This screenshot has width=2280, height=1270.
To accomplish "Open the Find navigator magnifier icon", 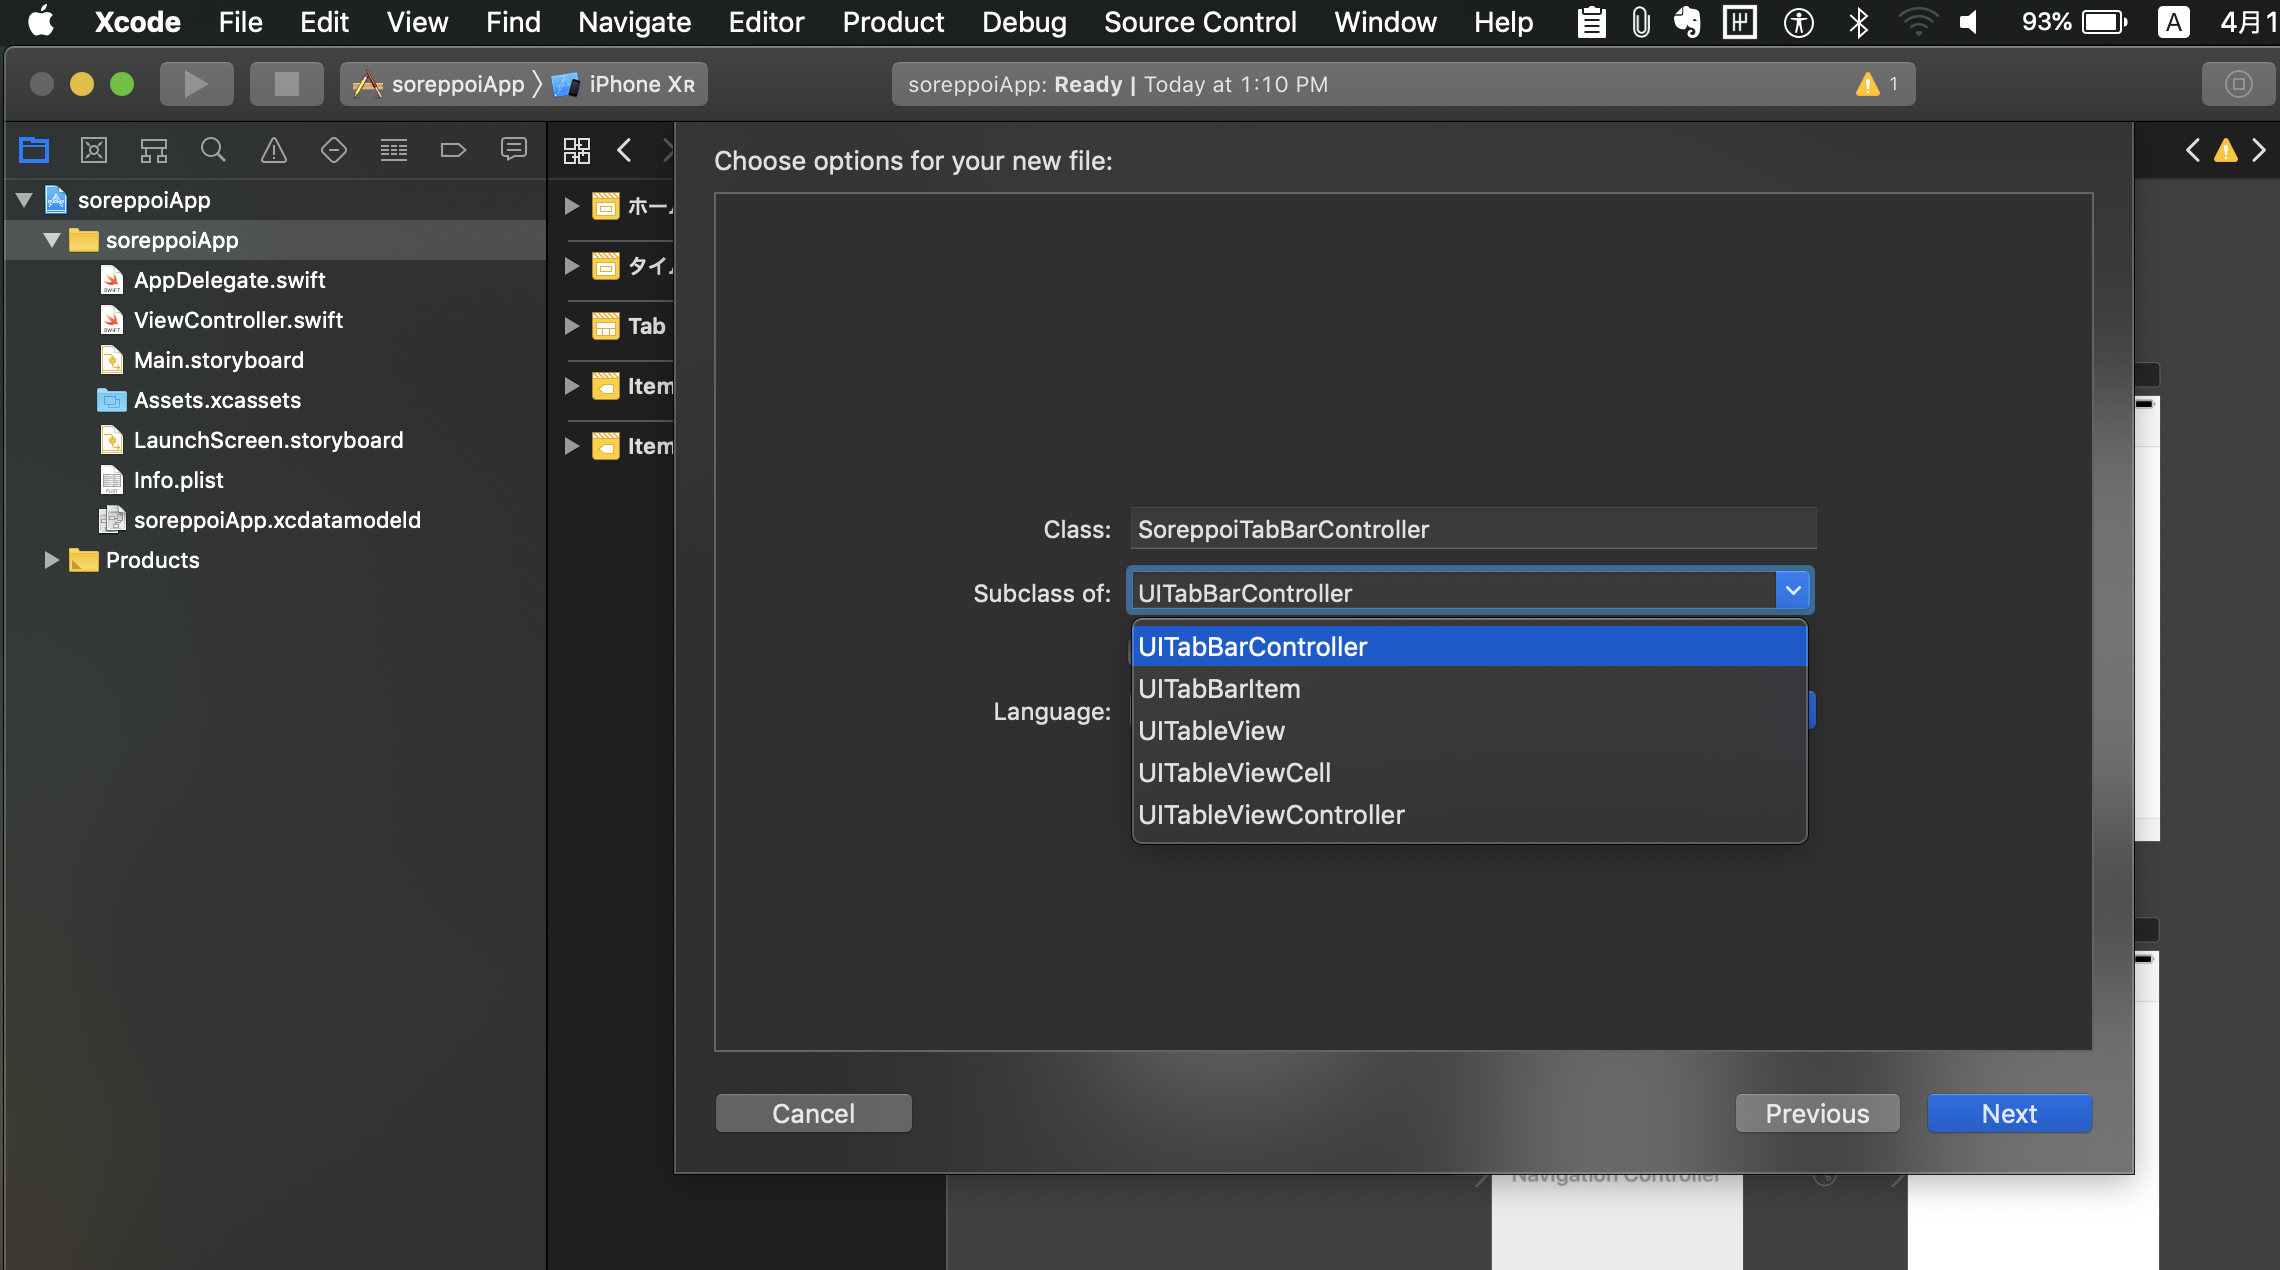I will [213, 151].
